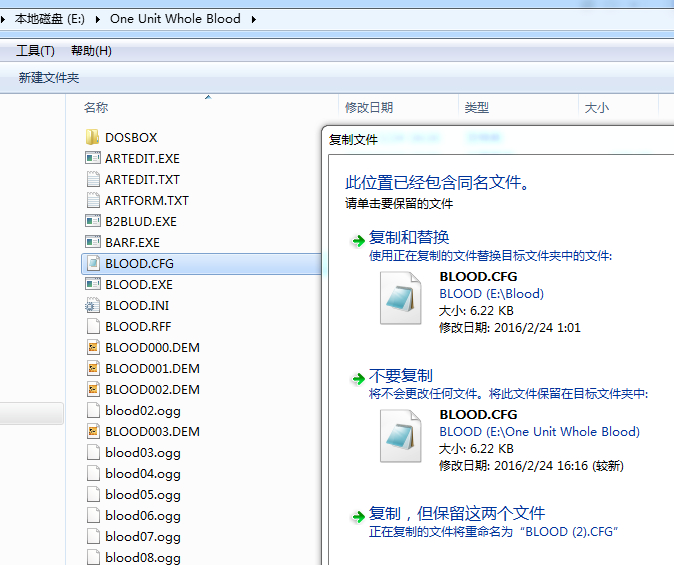Open the 帮助(H) menu
The image size is (674, 565).
[x=91, y=51]
